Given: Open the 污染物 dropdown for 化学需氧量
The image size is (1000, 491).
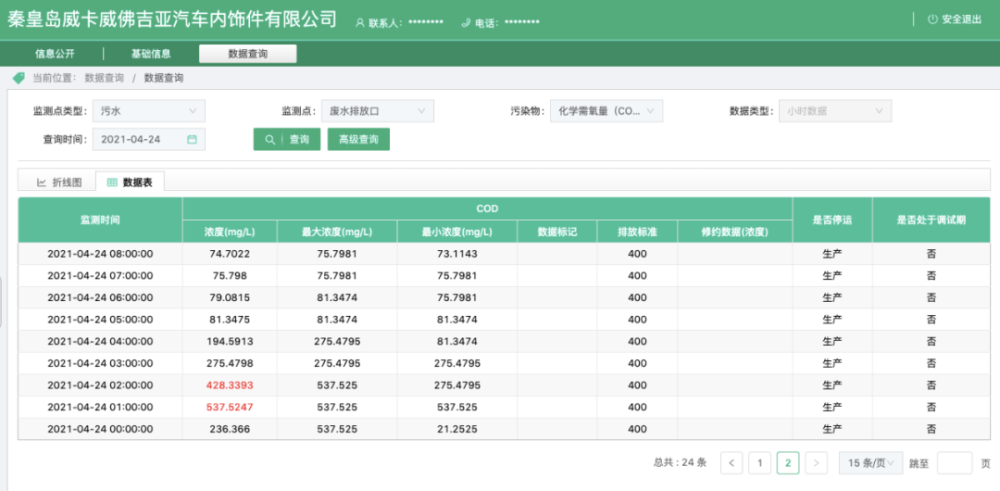Looking at the screenshot, I should click(x=606, y=111).
